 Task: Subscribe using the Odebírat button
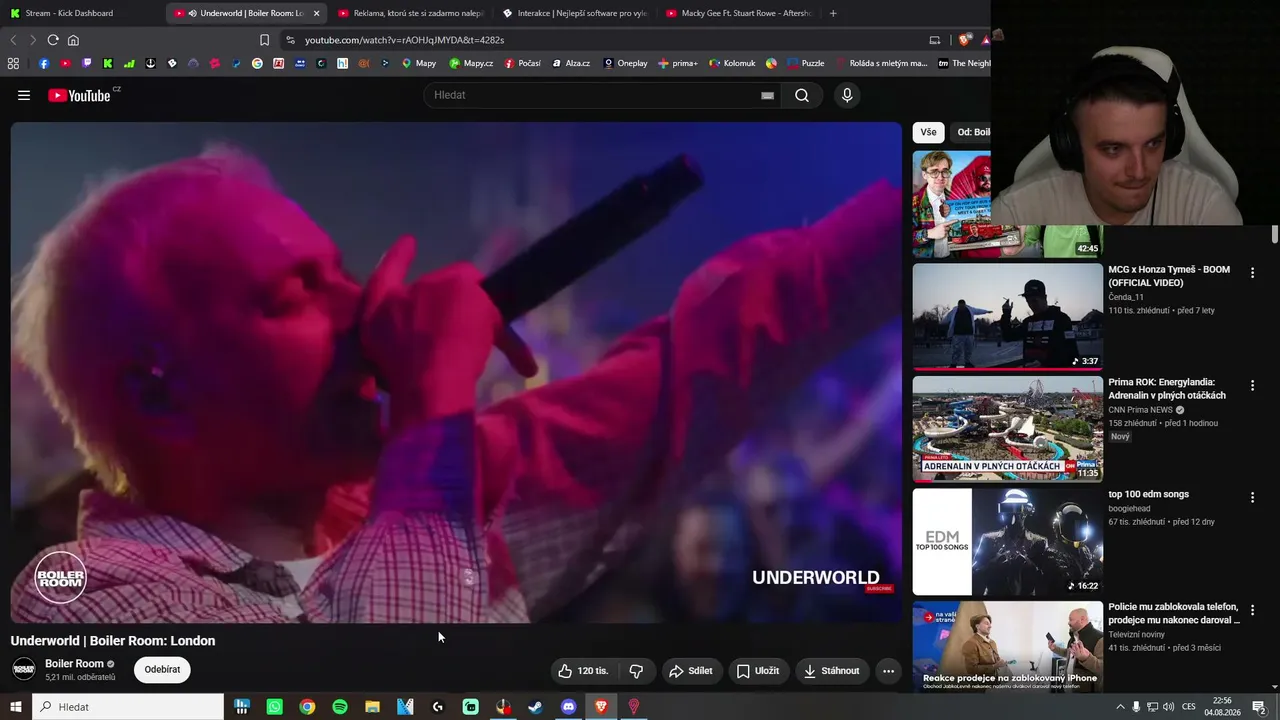(162, 670)
